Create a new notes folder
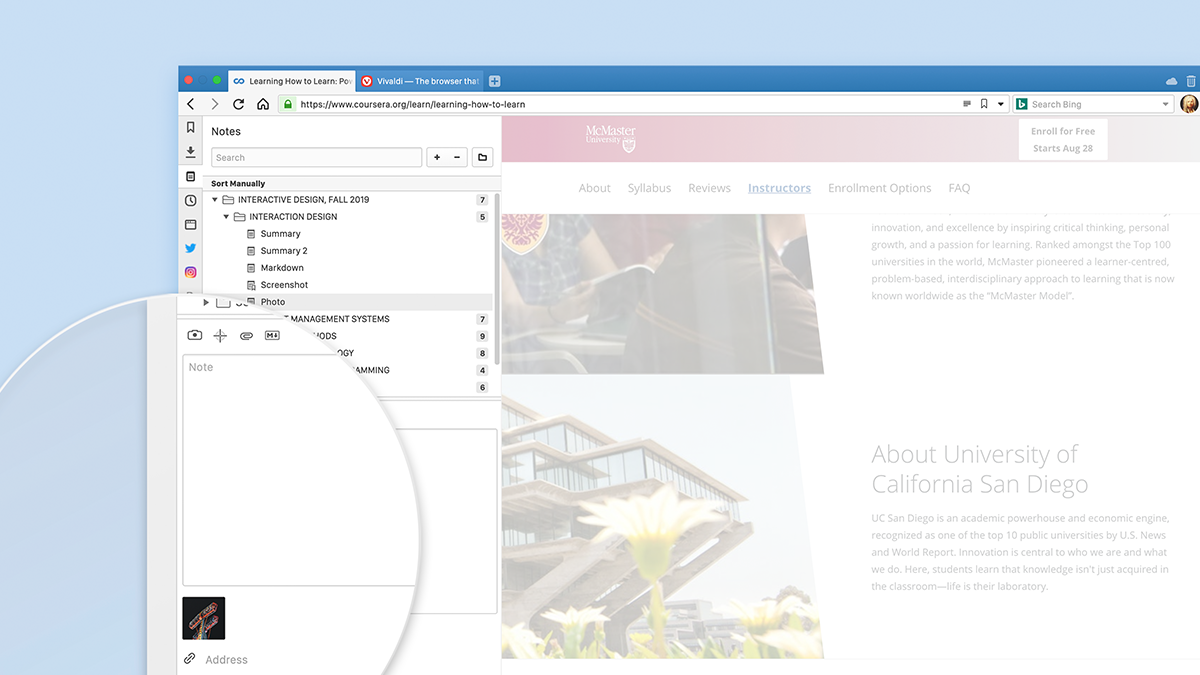Viewport: 1200px width, 675px height. tap(482, 157)
